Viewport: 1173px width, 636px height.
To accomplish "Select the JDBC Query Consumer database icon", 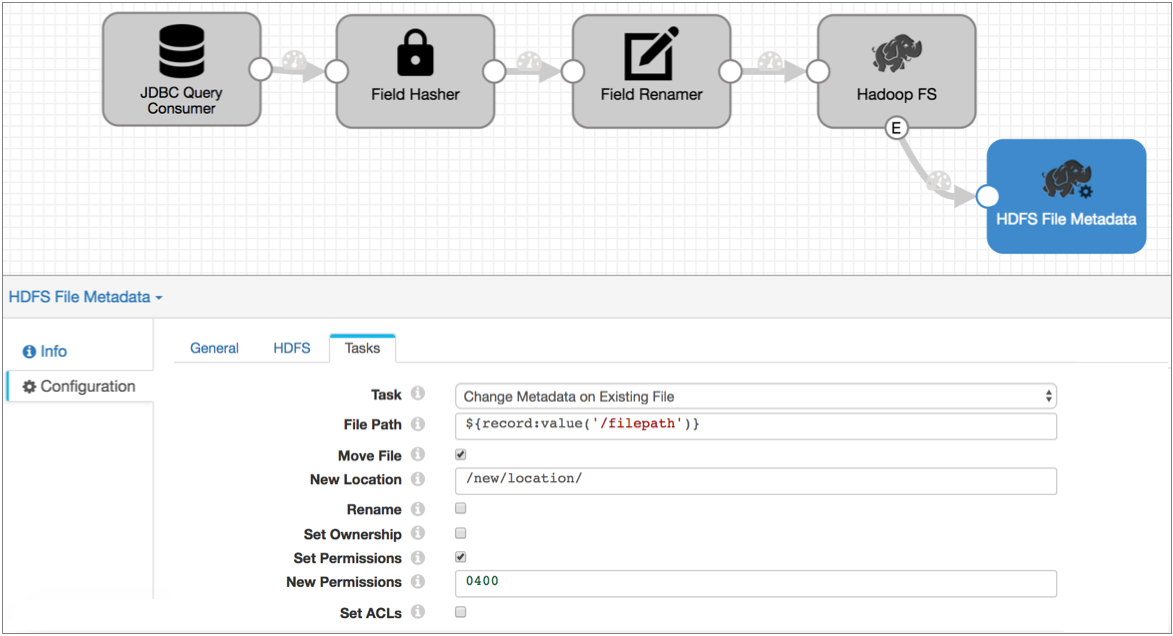I will pos(181,51).
